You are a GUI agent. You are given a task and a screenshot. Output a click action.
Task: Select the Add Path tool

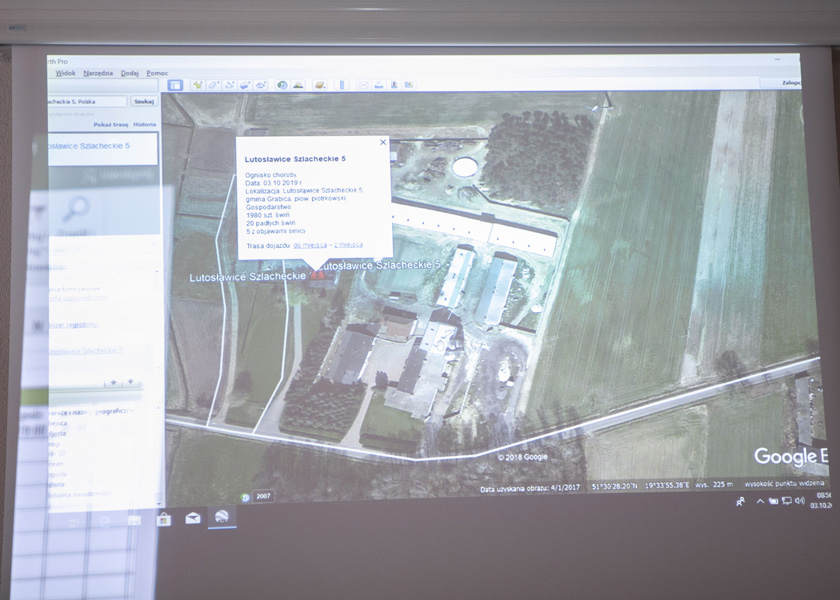click(x=229, y=86)
